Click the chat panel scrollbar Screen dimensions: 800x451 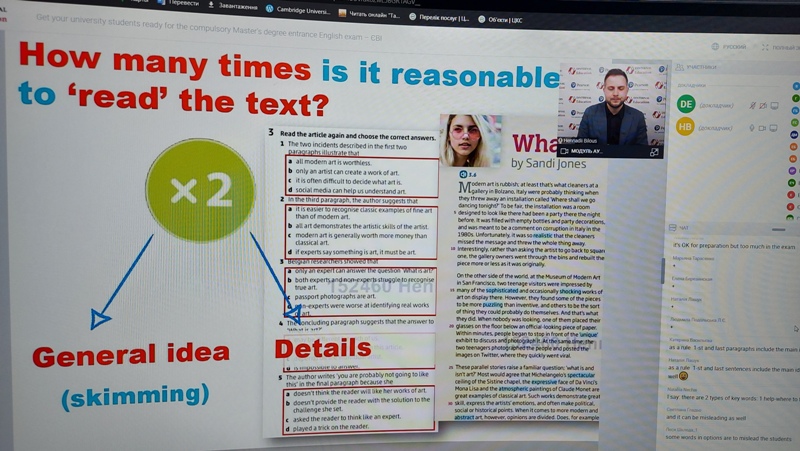click(x=662, y=270)
